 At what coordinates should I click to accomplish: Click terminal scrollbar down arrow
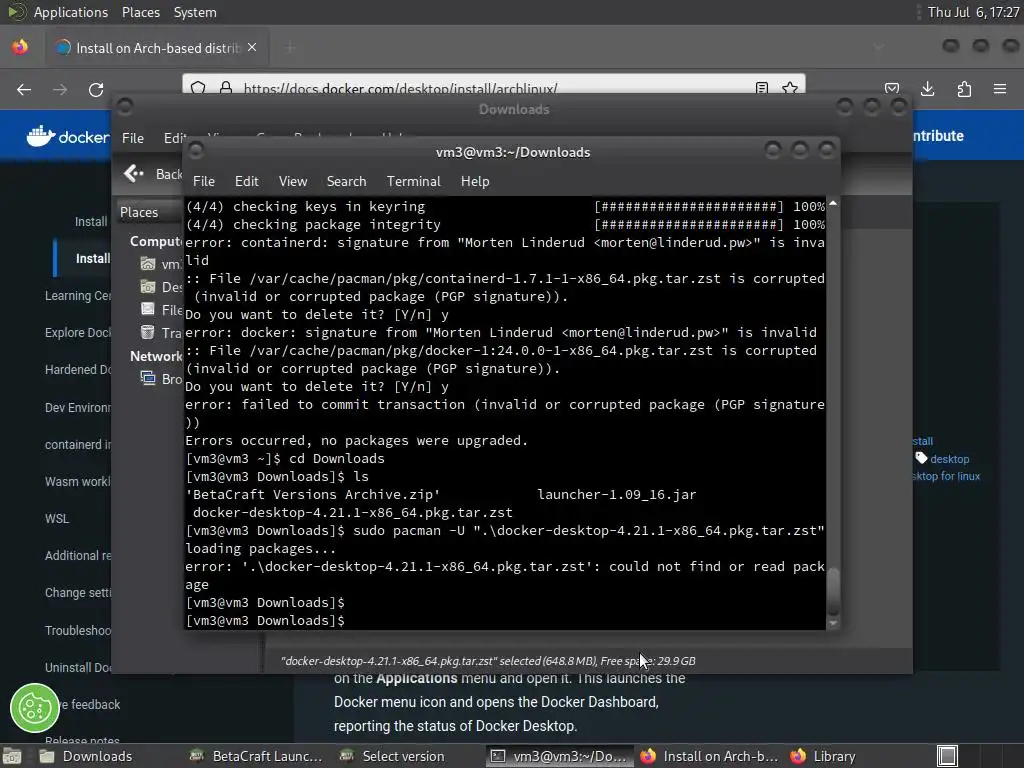833,623
